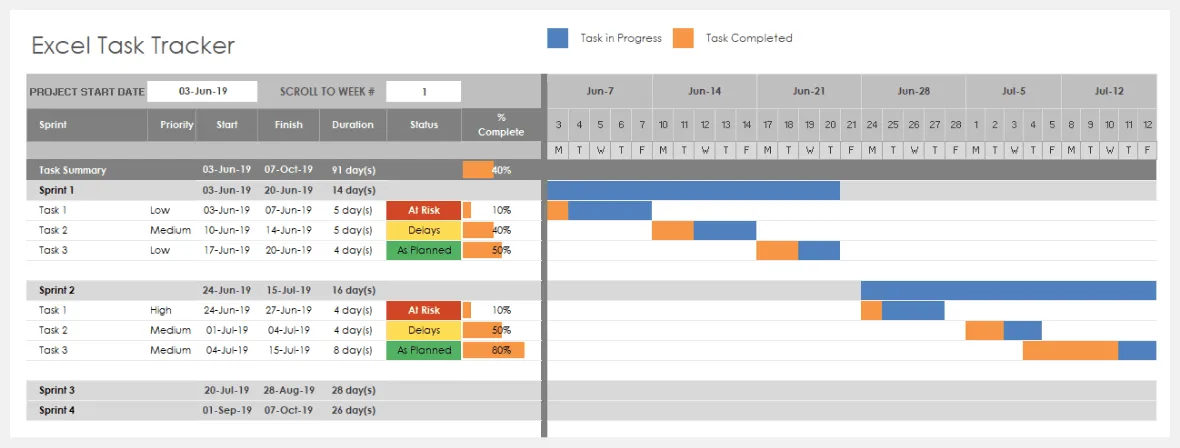Click the Task Summary 40% progress bar

(478, 170)
